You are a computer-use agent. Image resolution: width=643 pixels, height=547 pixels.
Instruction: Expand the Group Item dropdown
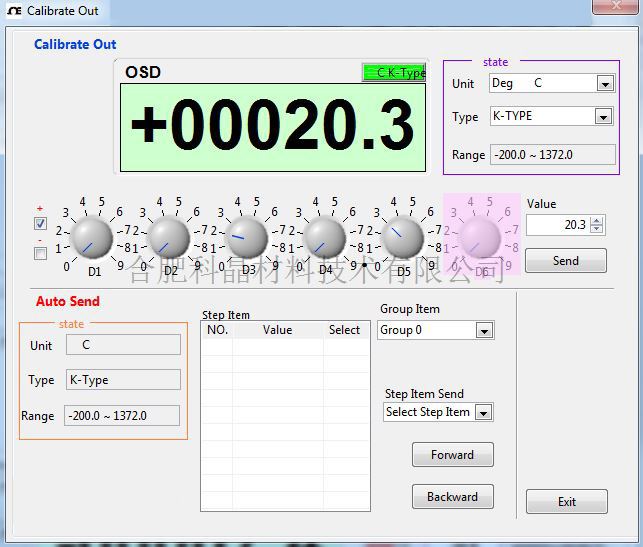(x=484, y=331)
